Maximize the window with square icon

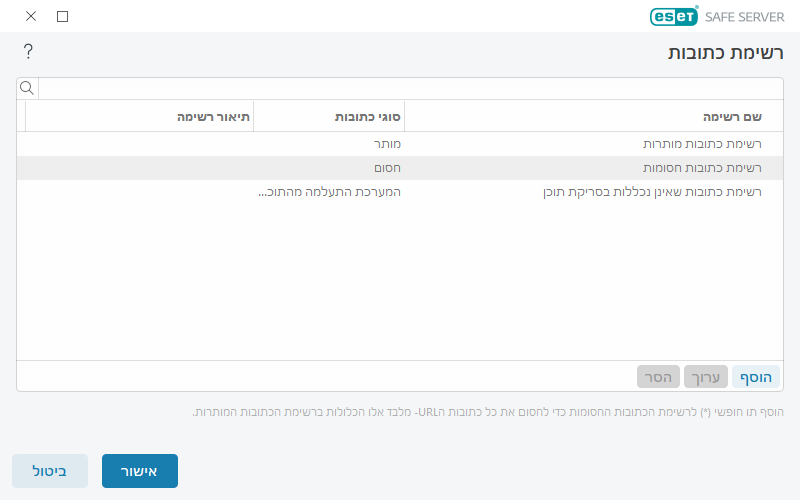pos(62,16)
